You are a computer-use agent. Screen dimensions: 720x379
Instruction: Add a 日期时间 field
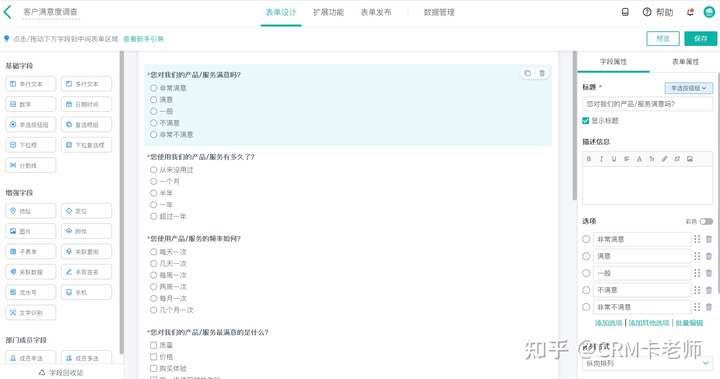tap(86, 104)
